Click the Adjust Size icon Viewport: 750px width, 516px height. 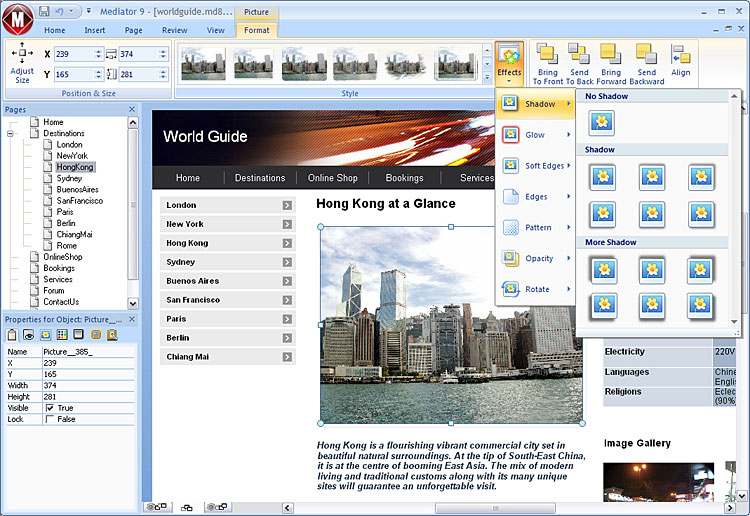point(22,53)
